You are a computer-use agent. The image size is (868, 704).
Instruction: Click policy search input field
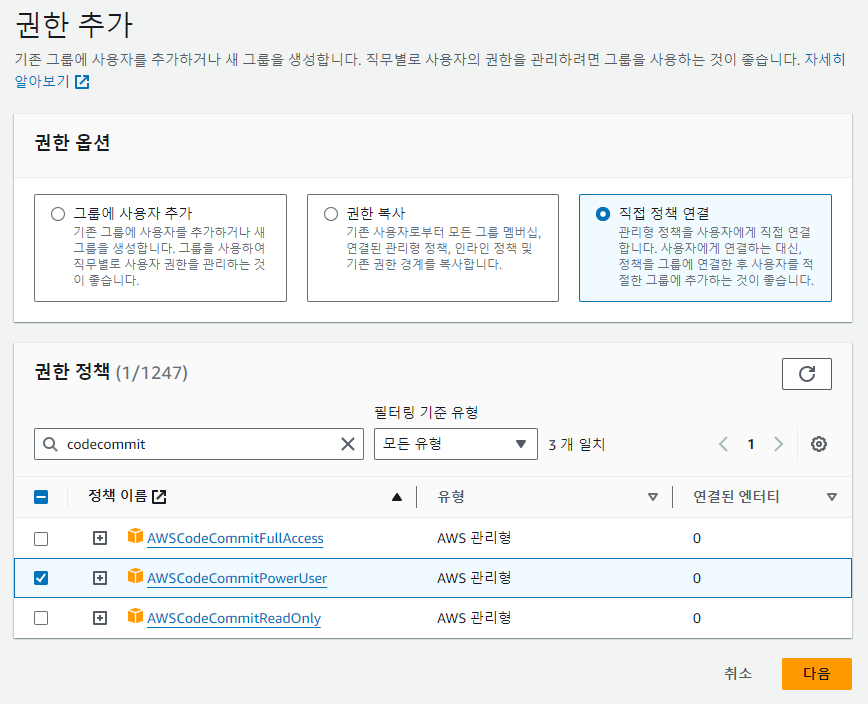tap(199, 444)
